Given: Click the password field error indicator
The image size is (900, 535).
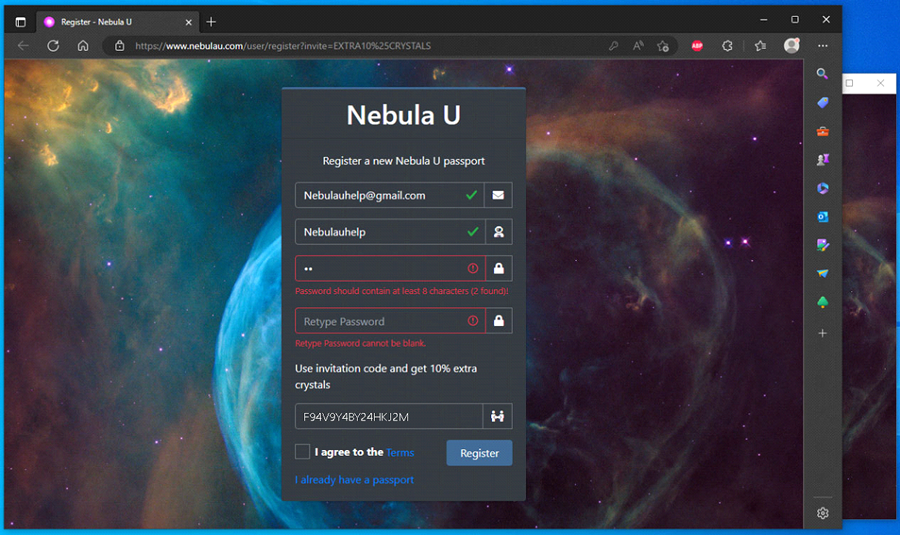Looking at the screenshot, I should click(x=473, y=268).
